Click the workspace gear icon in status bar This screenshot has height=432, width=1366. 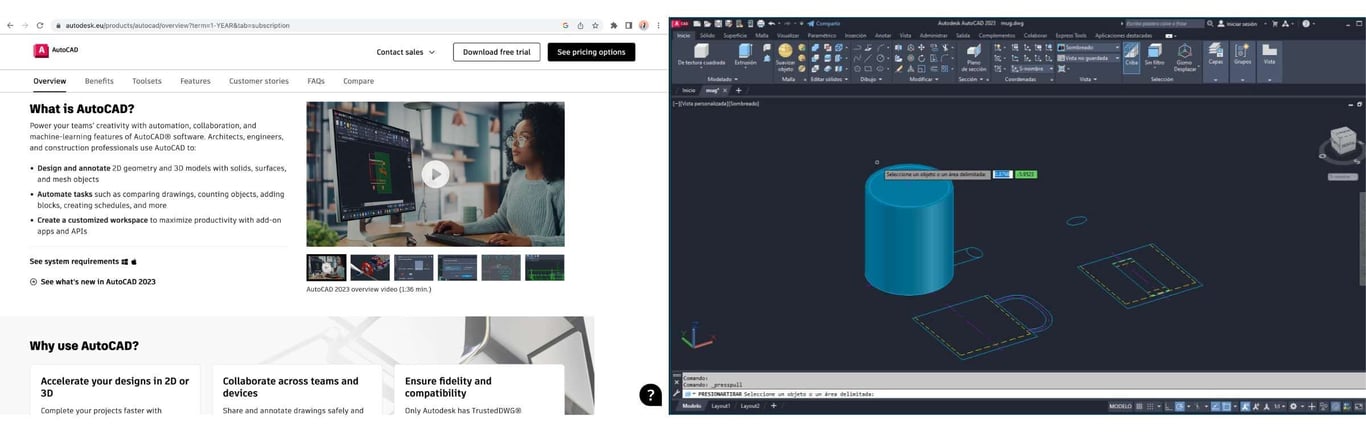(x=1293, y=406)
